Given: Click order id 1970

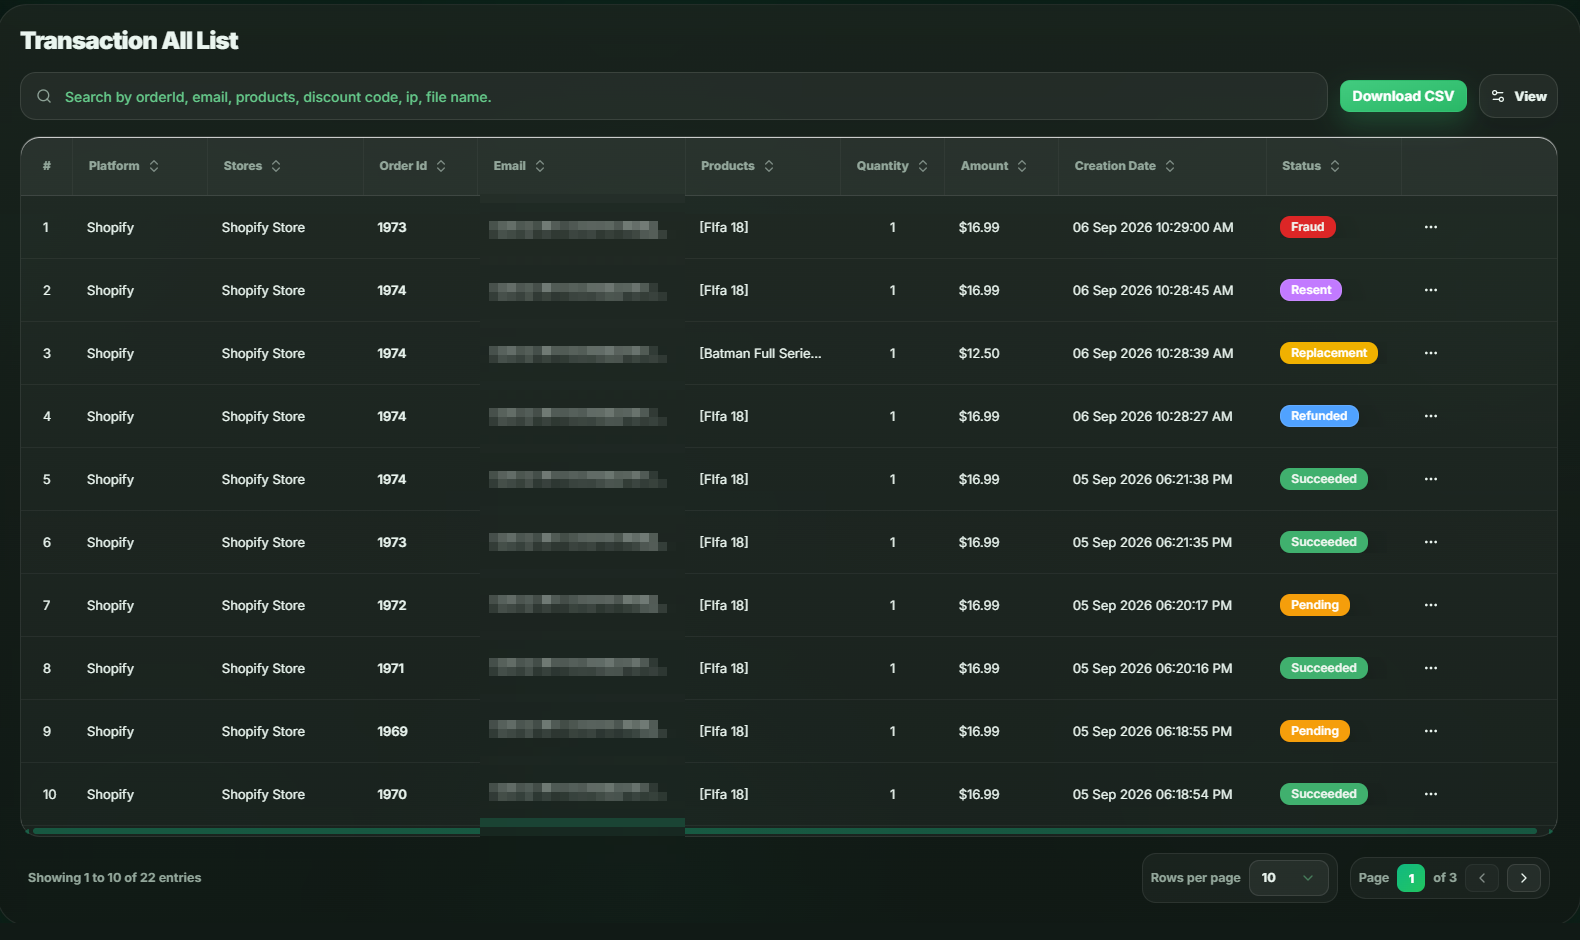Looking at the screenshot, I should point(392,794).
